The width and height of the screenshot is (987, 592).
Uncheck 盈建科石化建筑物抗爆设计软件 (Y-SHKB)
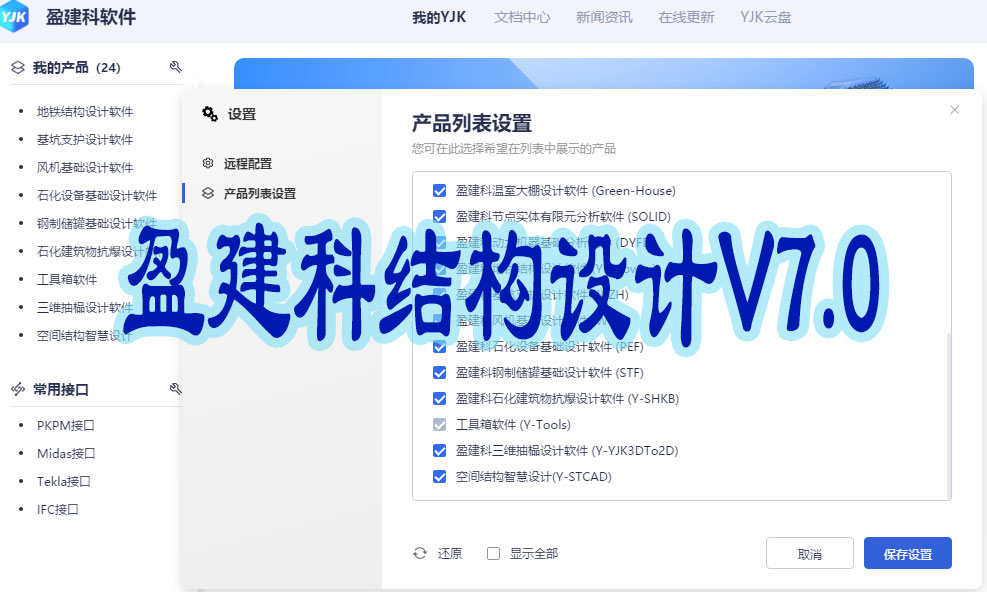439,399
